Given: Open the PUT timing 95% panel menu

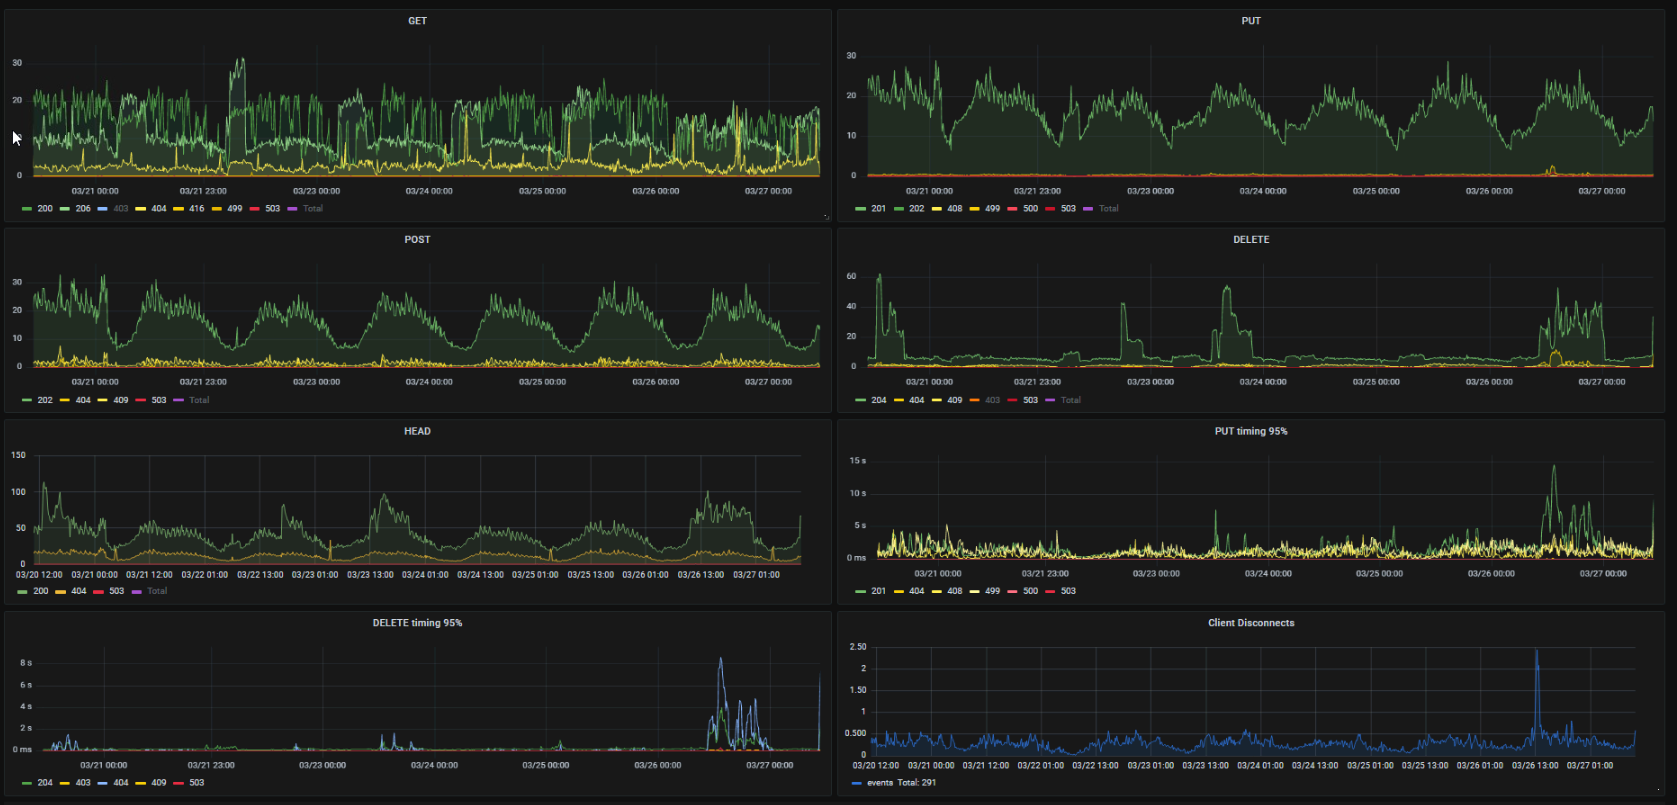Looking at the screenshot, I should pyautogui.click(x=1251, y=432).
